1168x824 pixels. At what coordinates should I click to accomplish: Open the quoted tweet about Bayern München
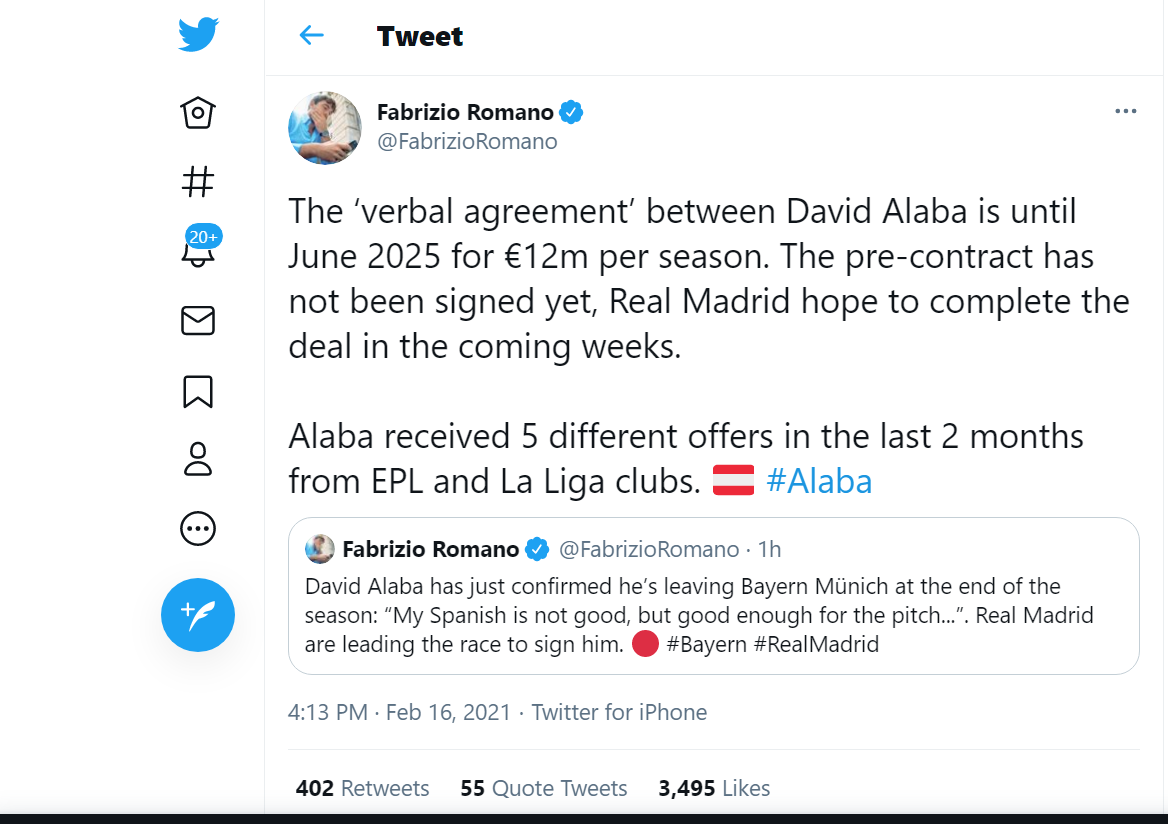(x=714, y=596)
